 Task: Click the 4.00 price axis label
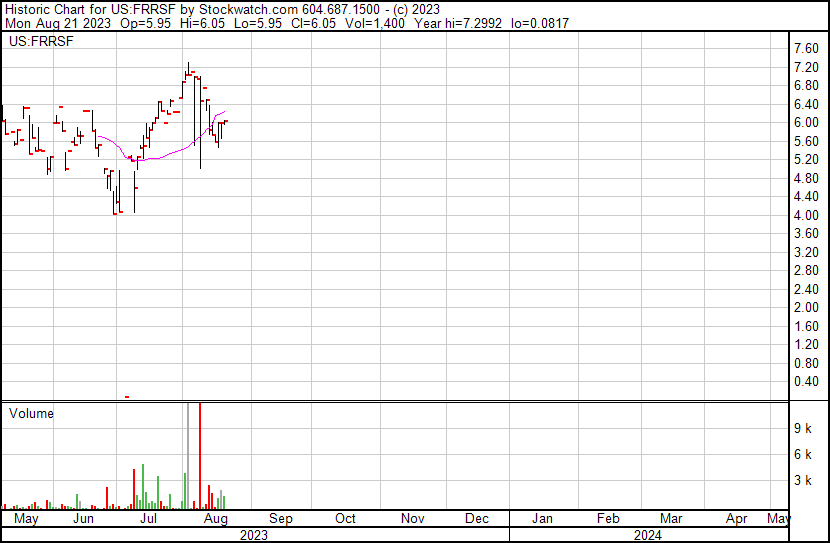[x=806, y=216]
